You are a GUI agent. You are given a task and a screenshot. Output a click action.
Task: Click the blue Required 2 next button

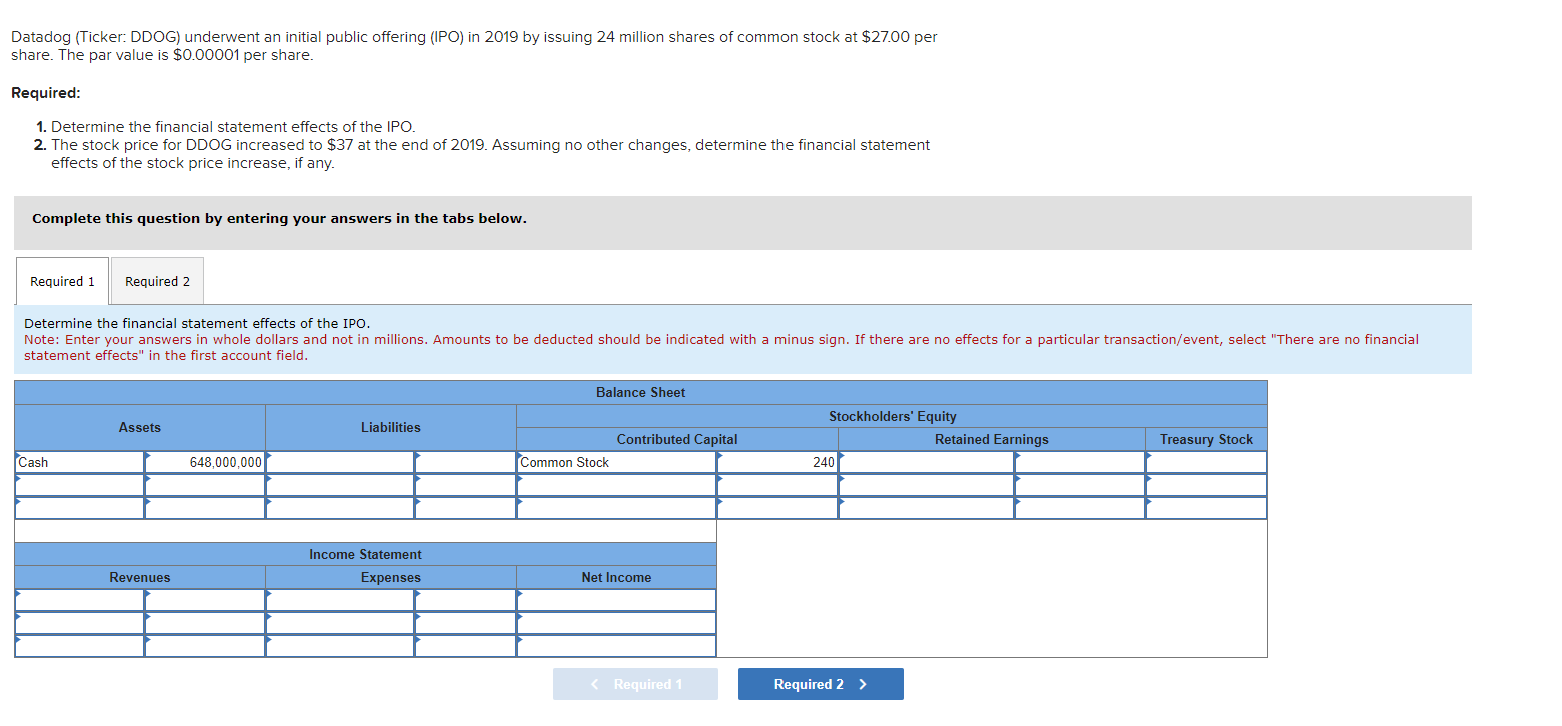(x=820, y=684)
